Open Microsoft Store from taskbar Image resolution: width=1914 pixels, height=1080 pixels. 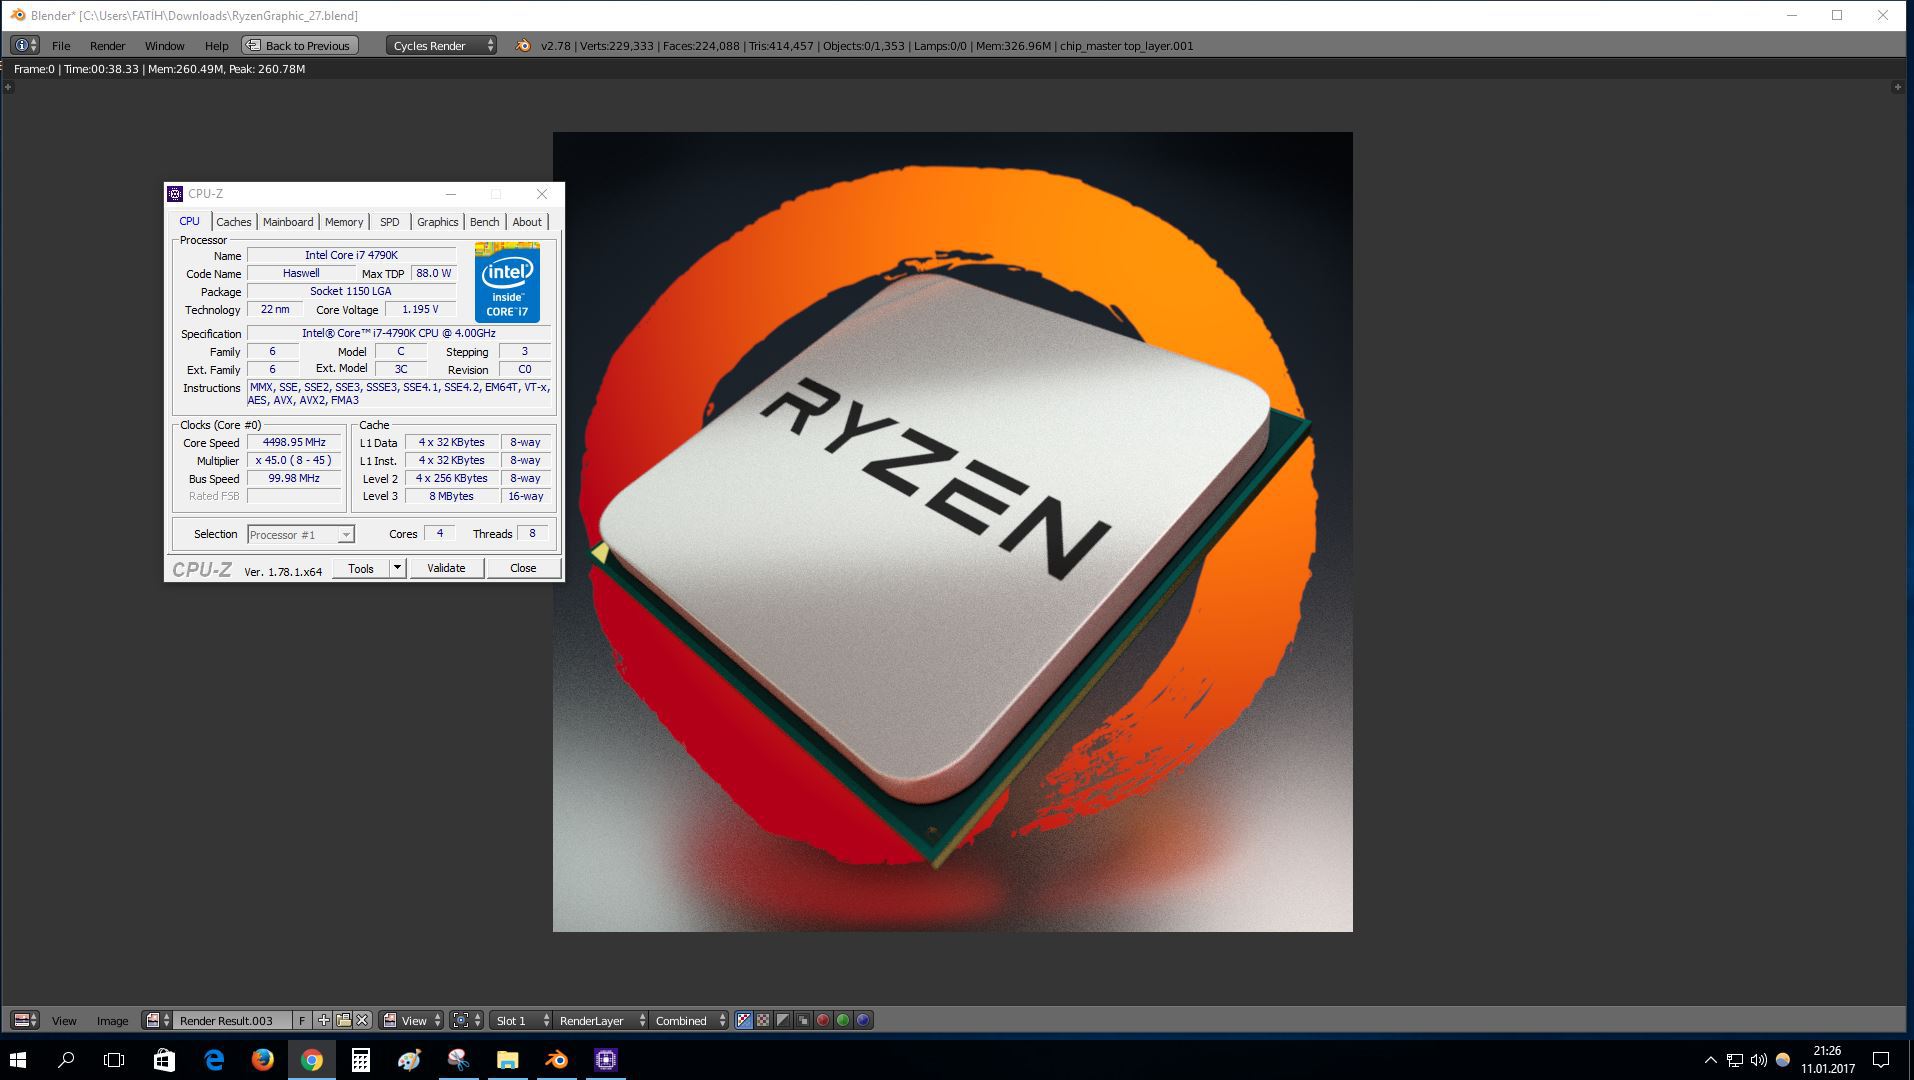164,1060
